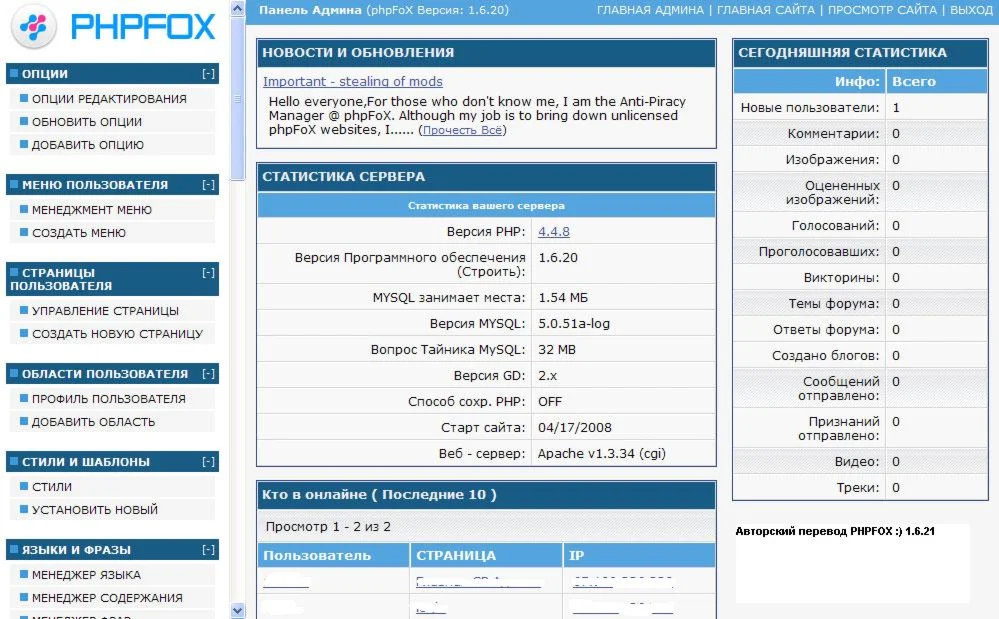
Task: Collapse the СТРАНИЦЫ ПОЛЬЗОВАТЕЛЯ section
Action: tap(208, 273)
